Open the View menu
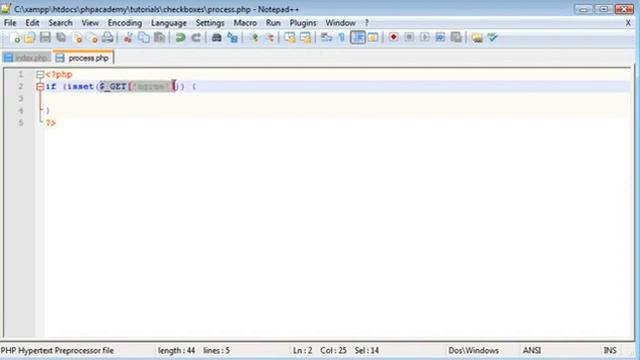 (x=90, y=23)
